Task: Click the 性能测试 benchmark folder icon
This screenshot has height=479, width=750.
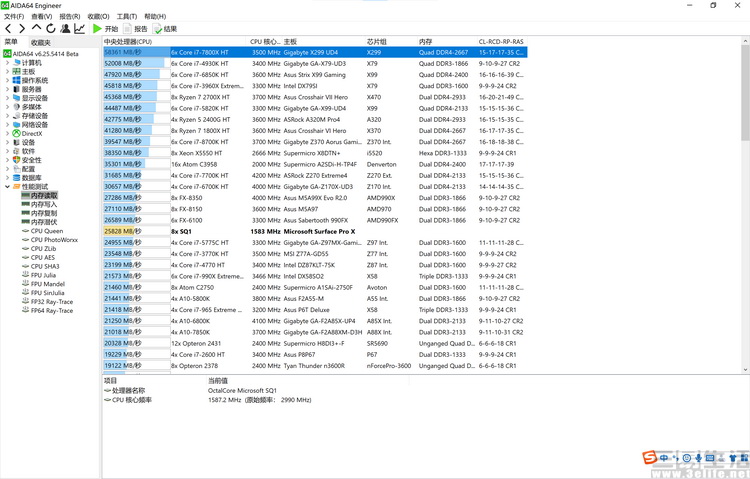Action: [17, 187]
